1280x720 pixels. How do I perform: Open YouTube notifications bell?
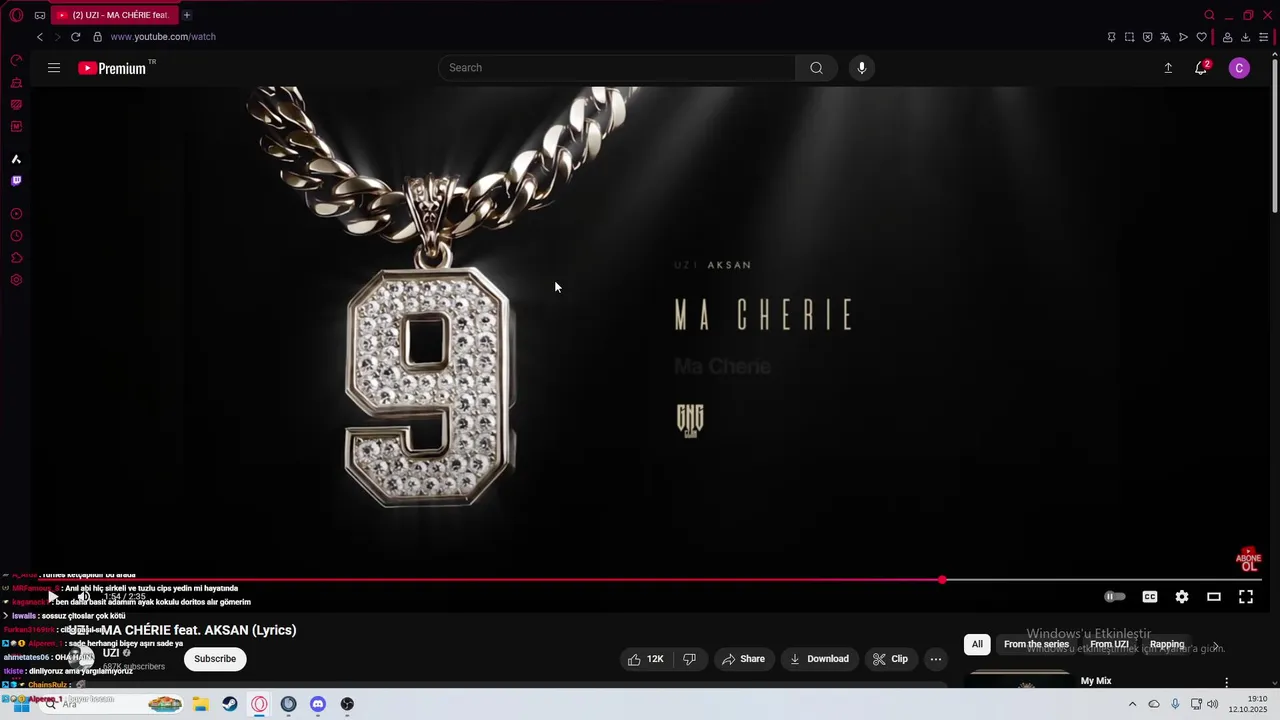coord(1201,68)
